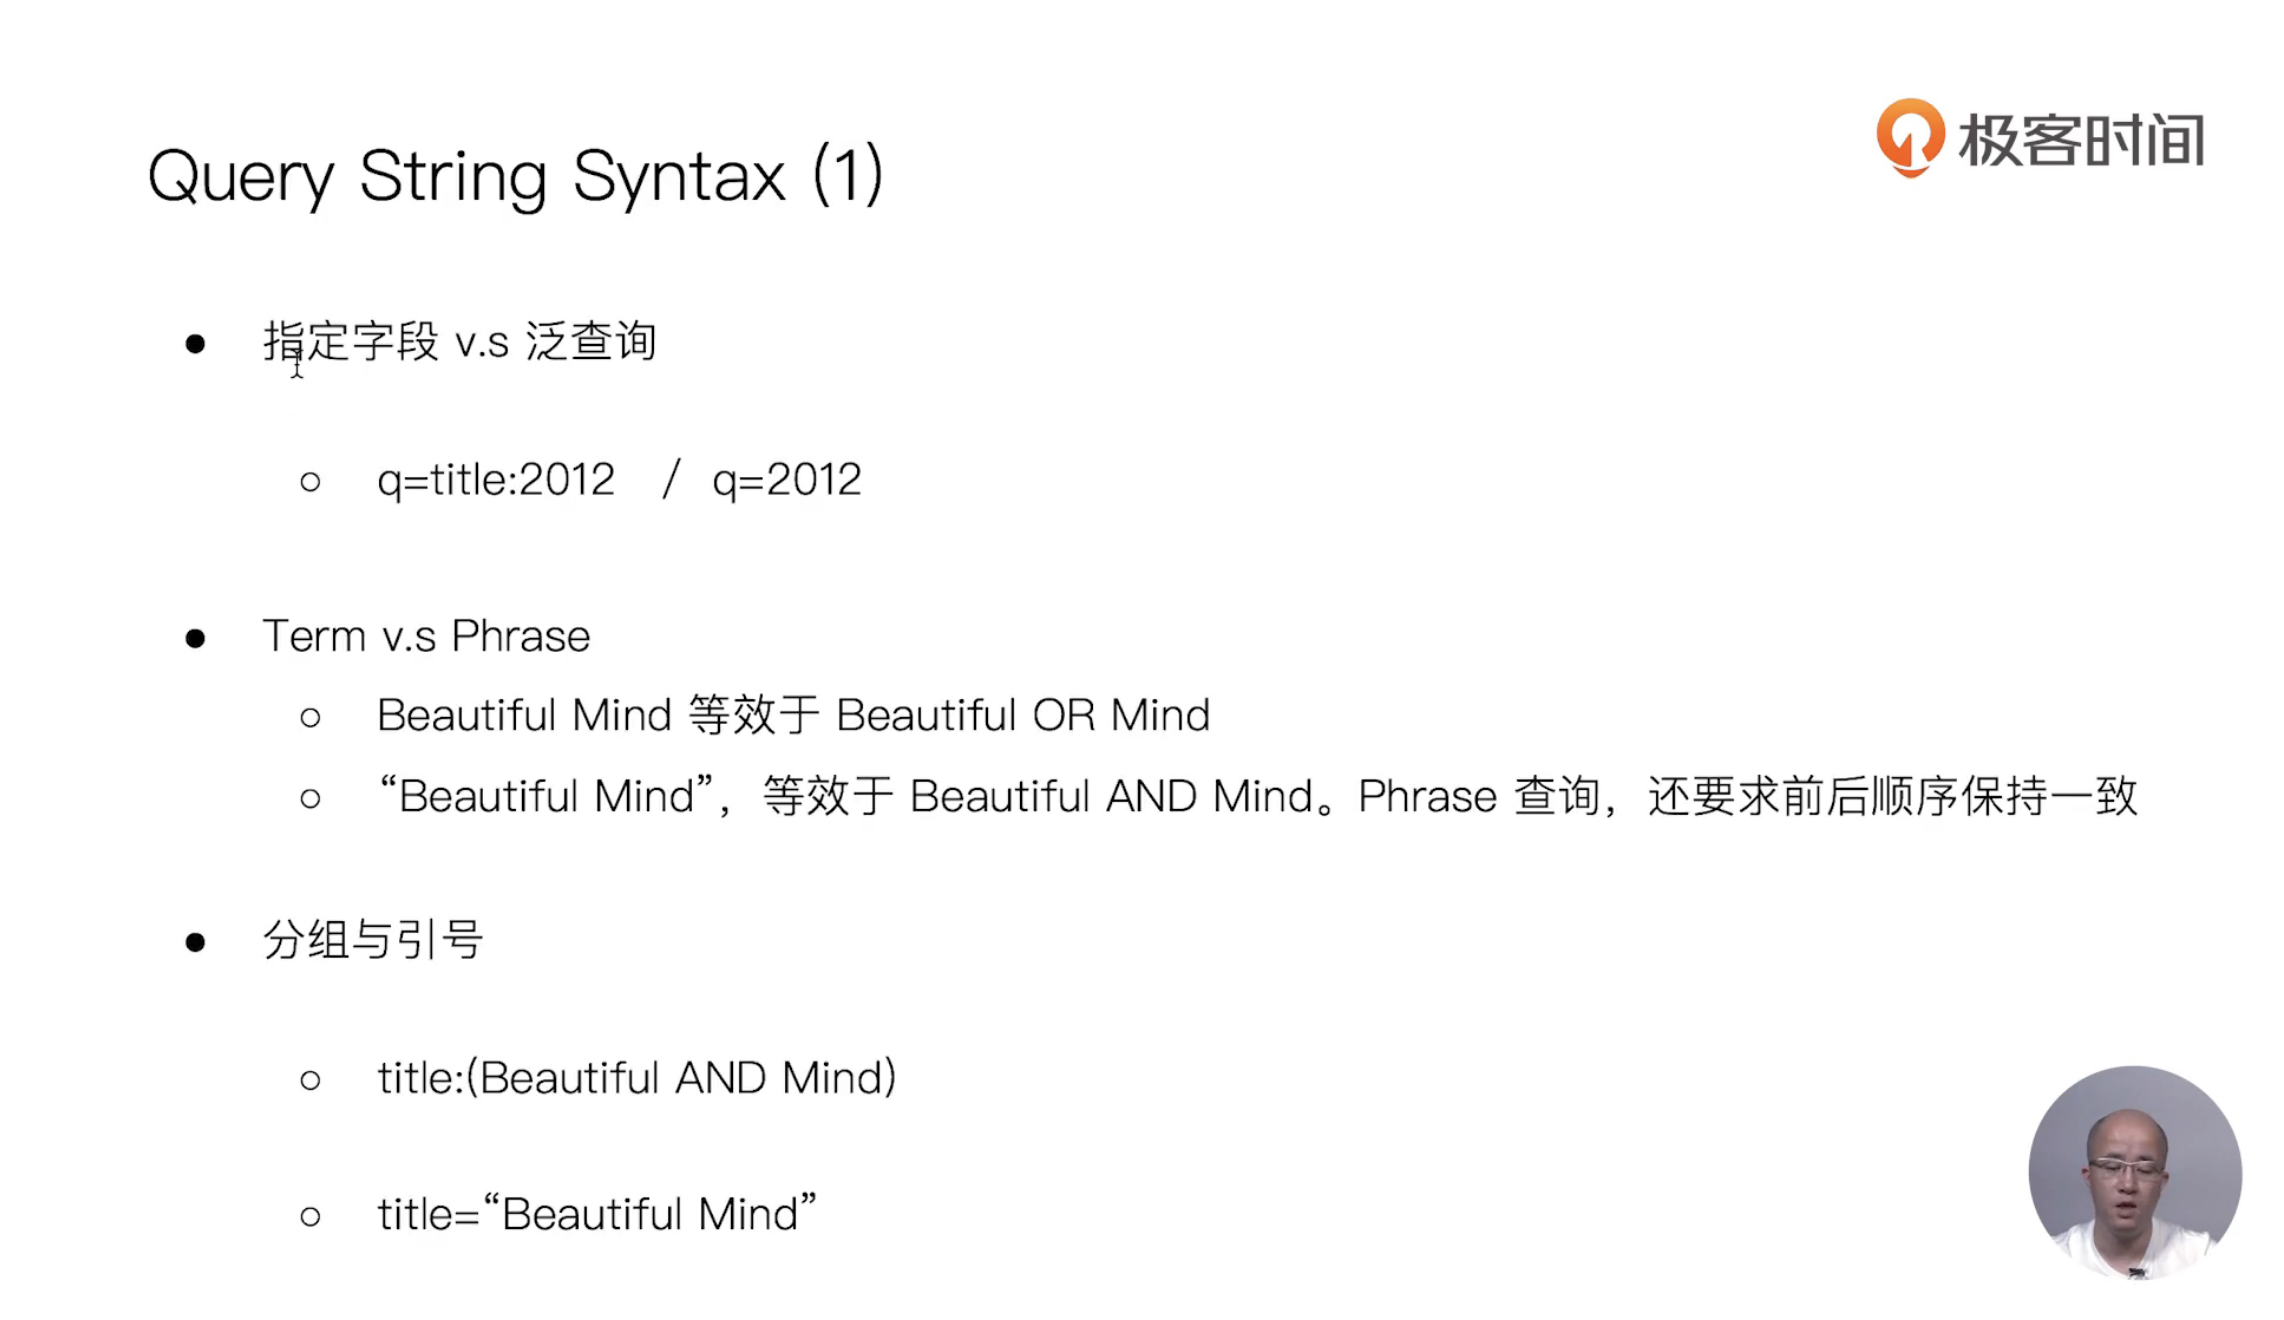Click the line about Phrase 查询 ordering
Image resolution: width=2284 pixels, height=1320 pixels.
tap(1256, 797)
